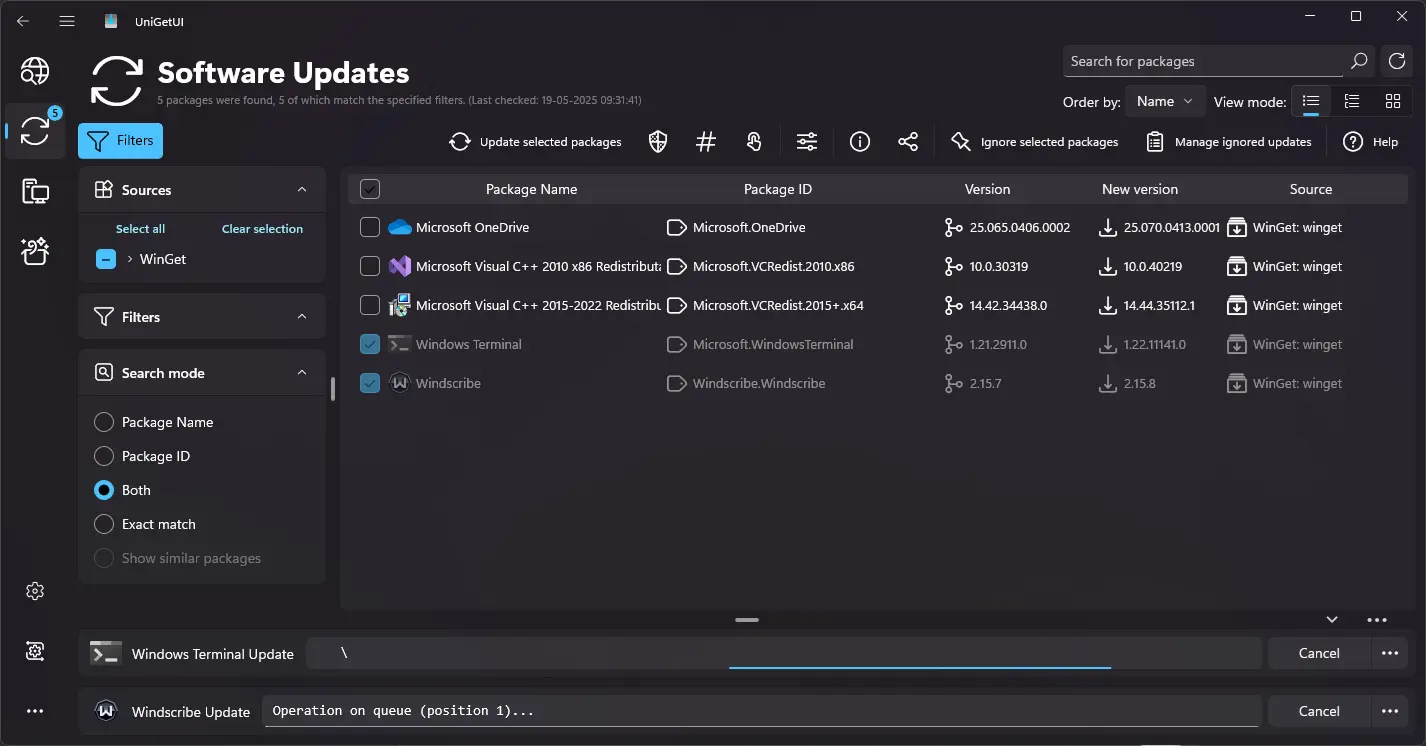This screenshot has width=1426, height=746.
Task: Open the Discover Packages globe icon
Action: (x=35, y=70)
